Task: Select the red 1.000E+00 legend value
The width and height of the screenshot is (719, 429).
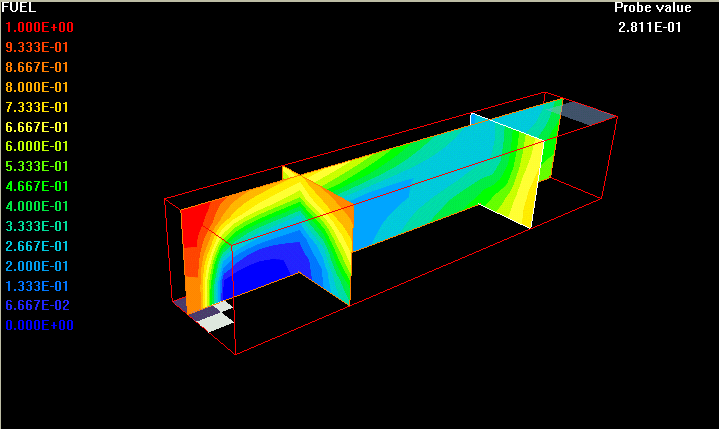Action: pos(39,27)
